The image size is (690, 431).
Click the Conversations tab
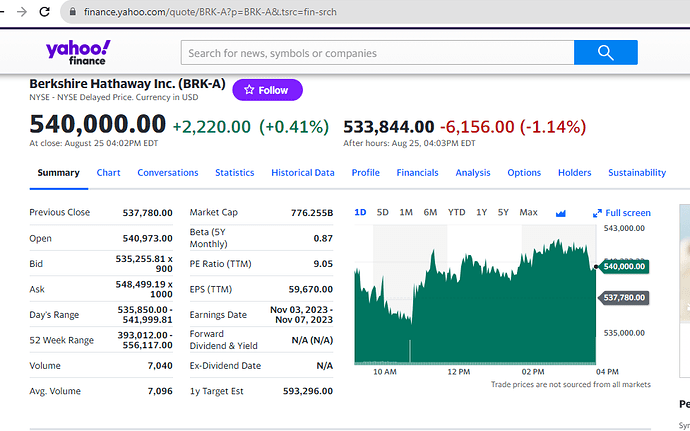click(x=167, y=173)
